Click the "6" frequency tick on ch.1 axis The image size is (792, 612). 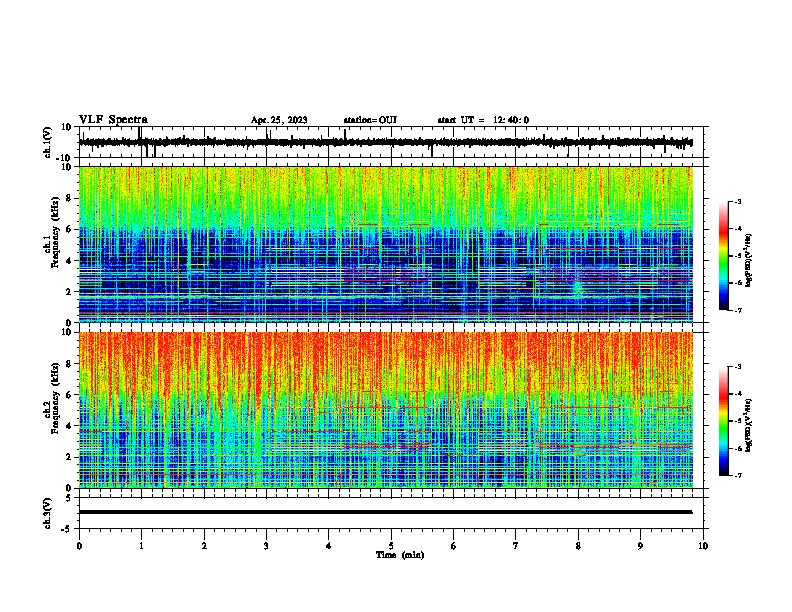[x=70, y=229]
